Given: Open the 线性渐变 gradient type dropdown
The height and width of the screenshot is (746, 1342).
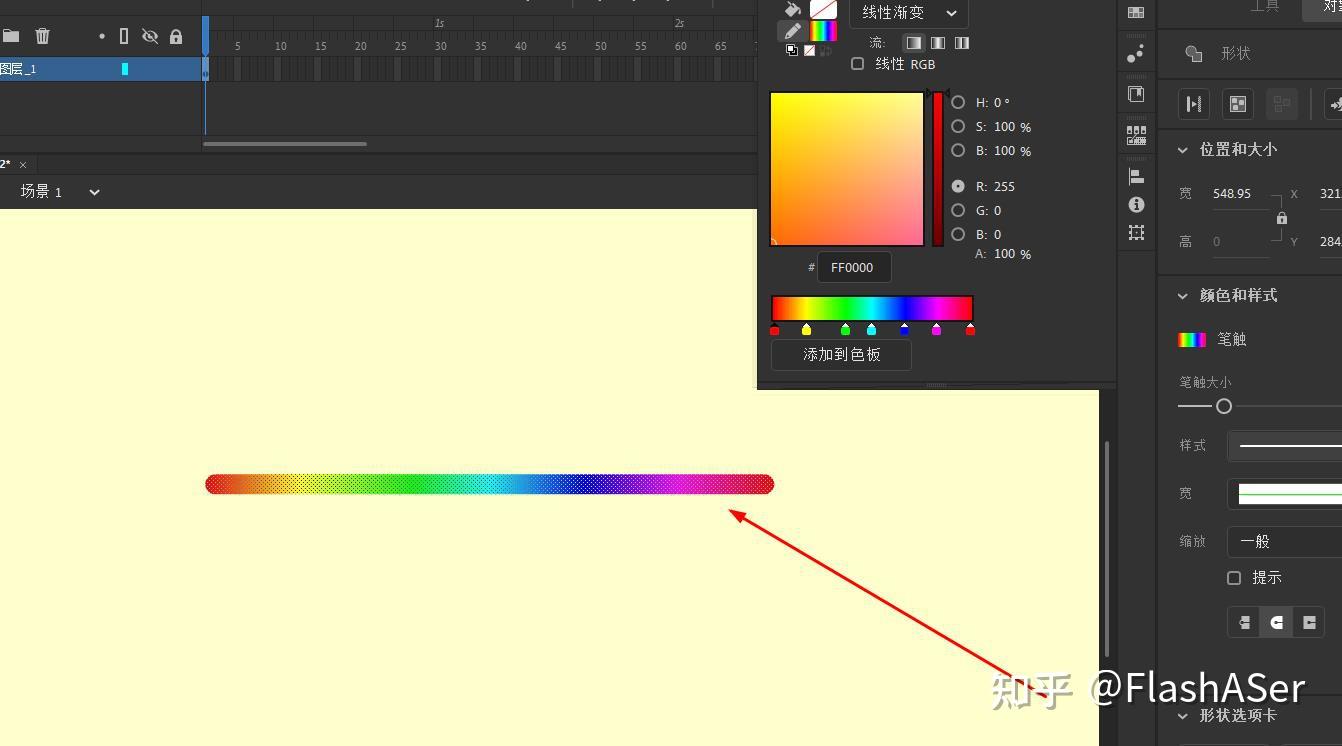Looking at the screenshot, I should coord(907,13).
